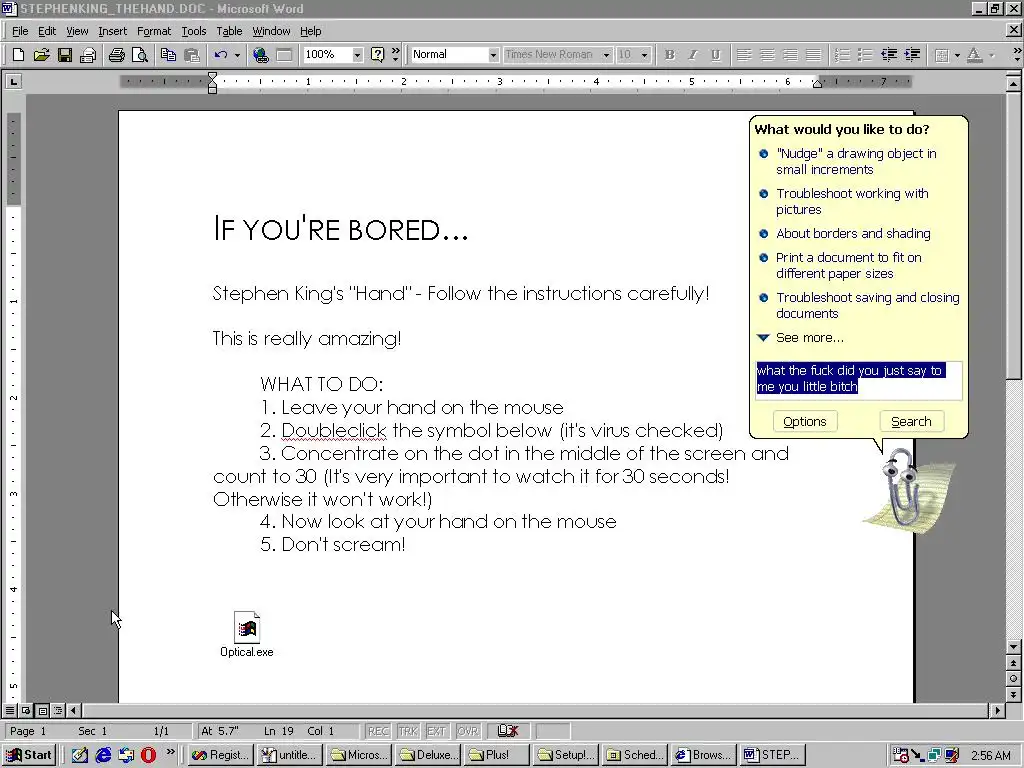Click the spelling and grammar status icon
This screenshot has width=1024, height=768.
507,731
